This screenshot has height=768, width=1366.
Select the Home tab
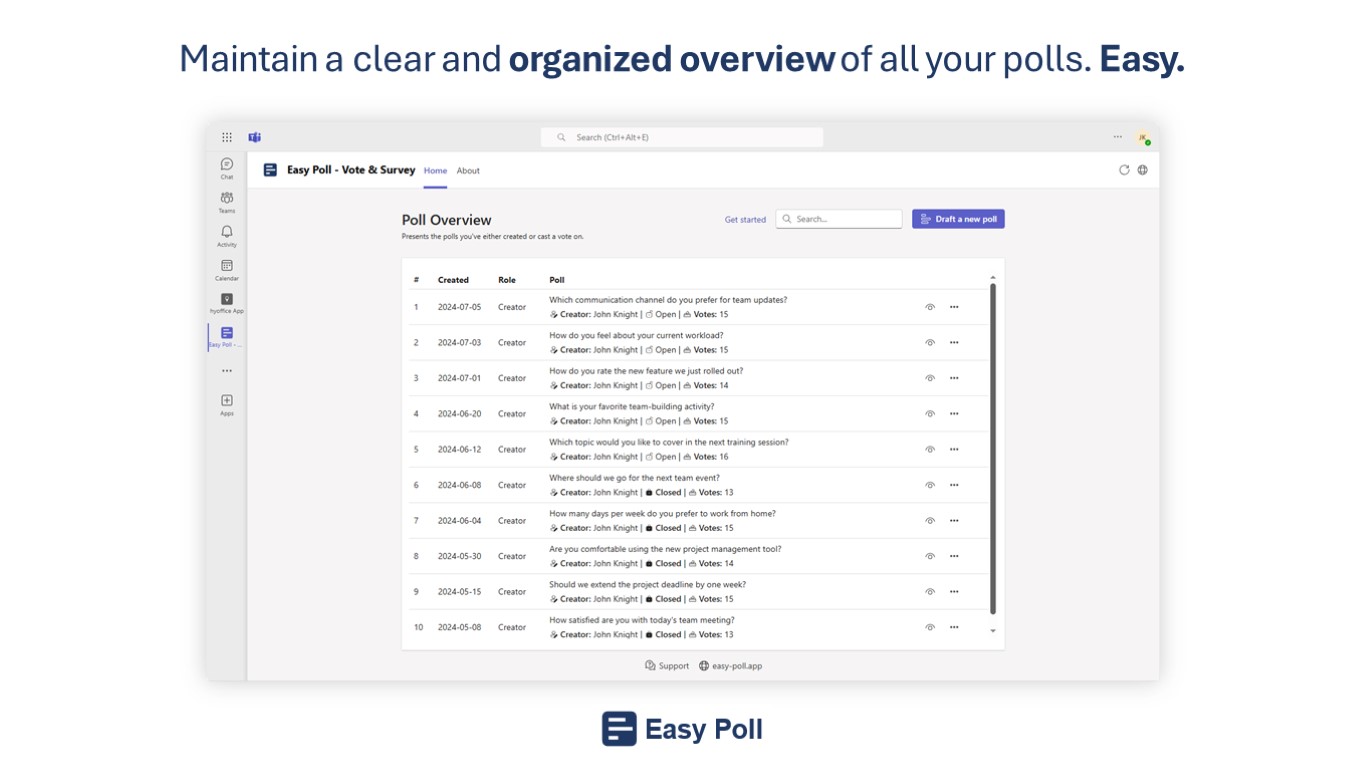pyautogui.click(x=435, y=171)
